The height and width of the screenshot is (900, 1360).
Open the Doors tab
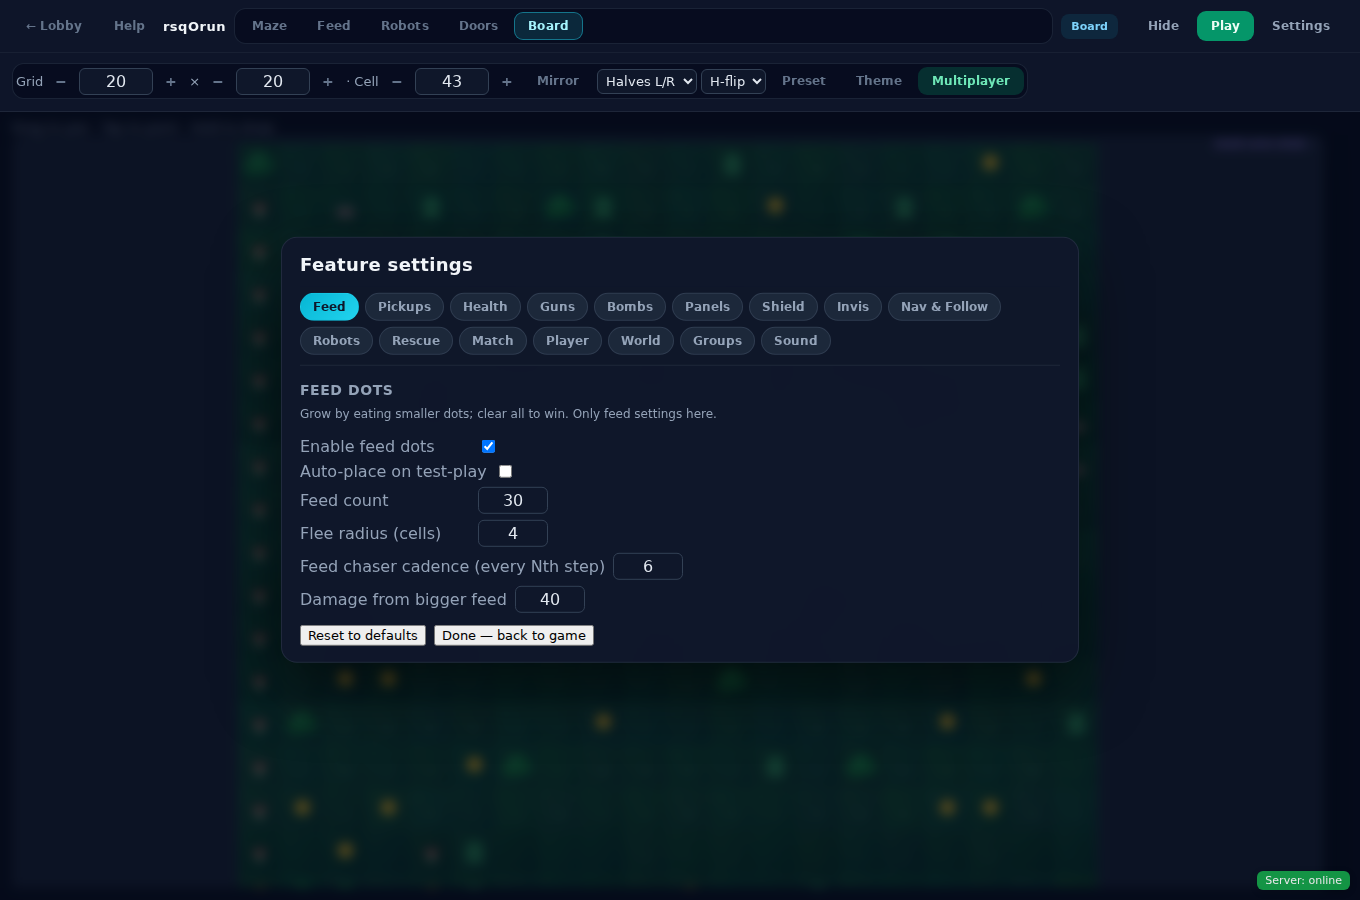(x=478, y=26)
